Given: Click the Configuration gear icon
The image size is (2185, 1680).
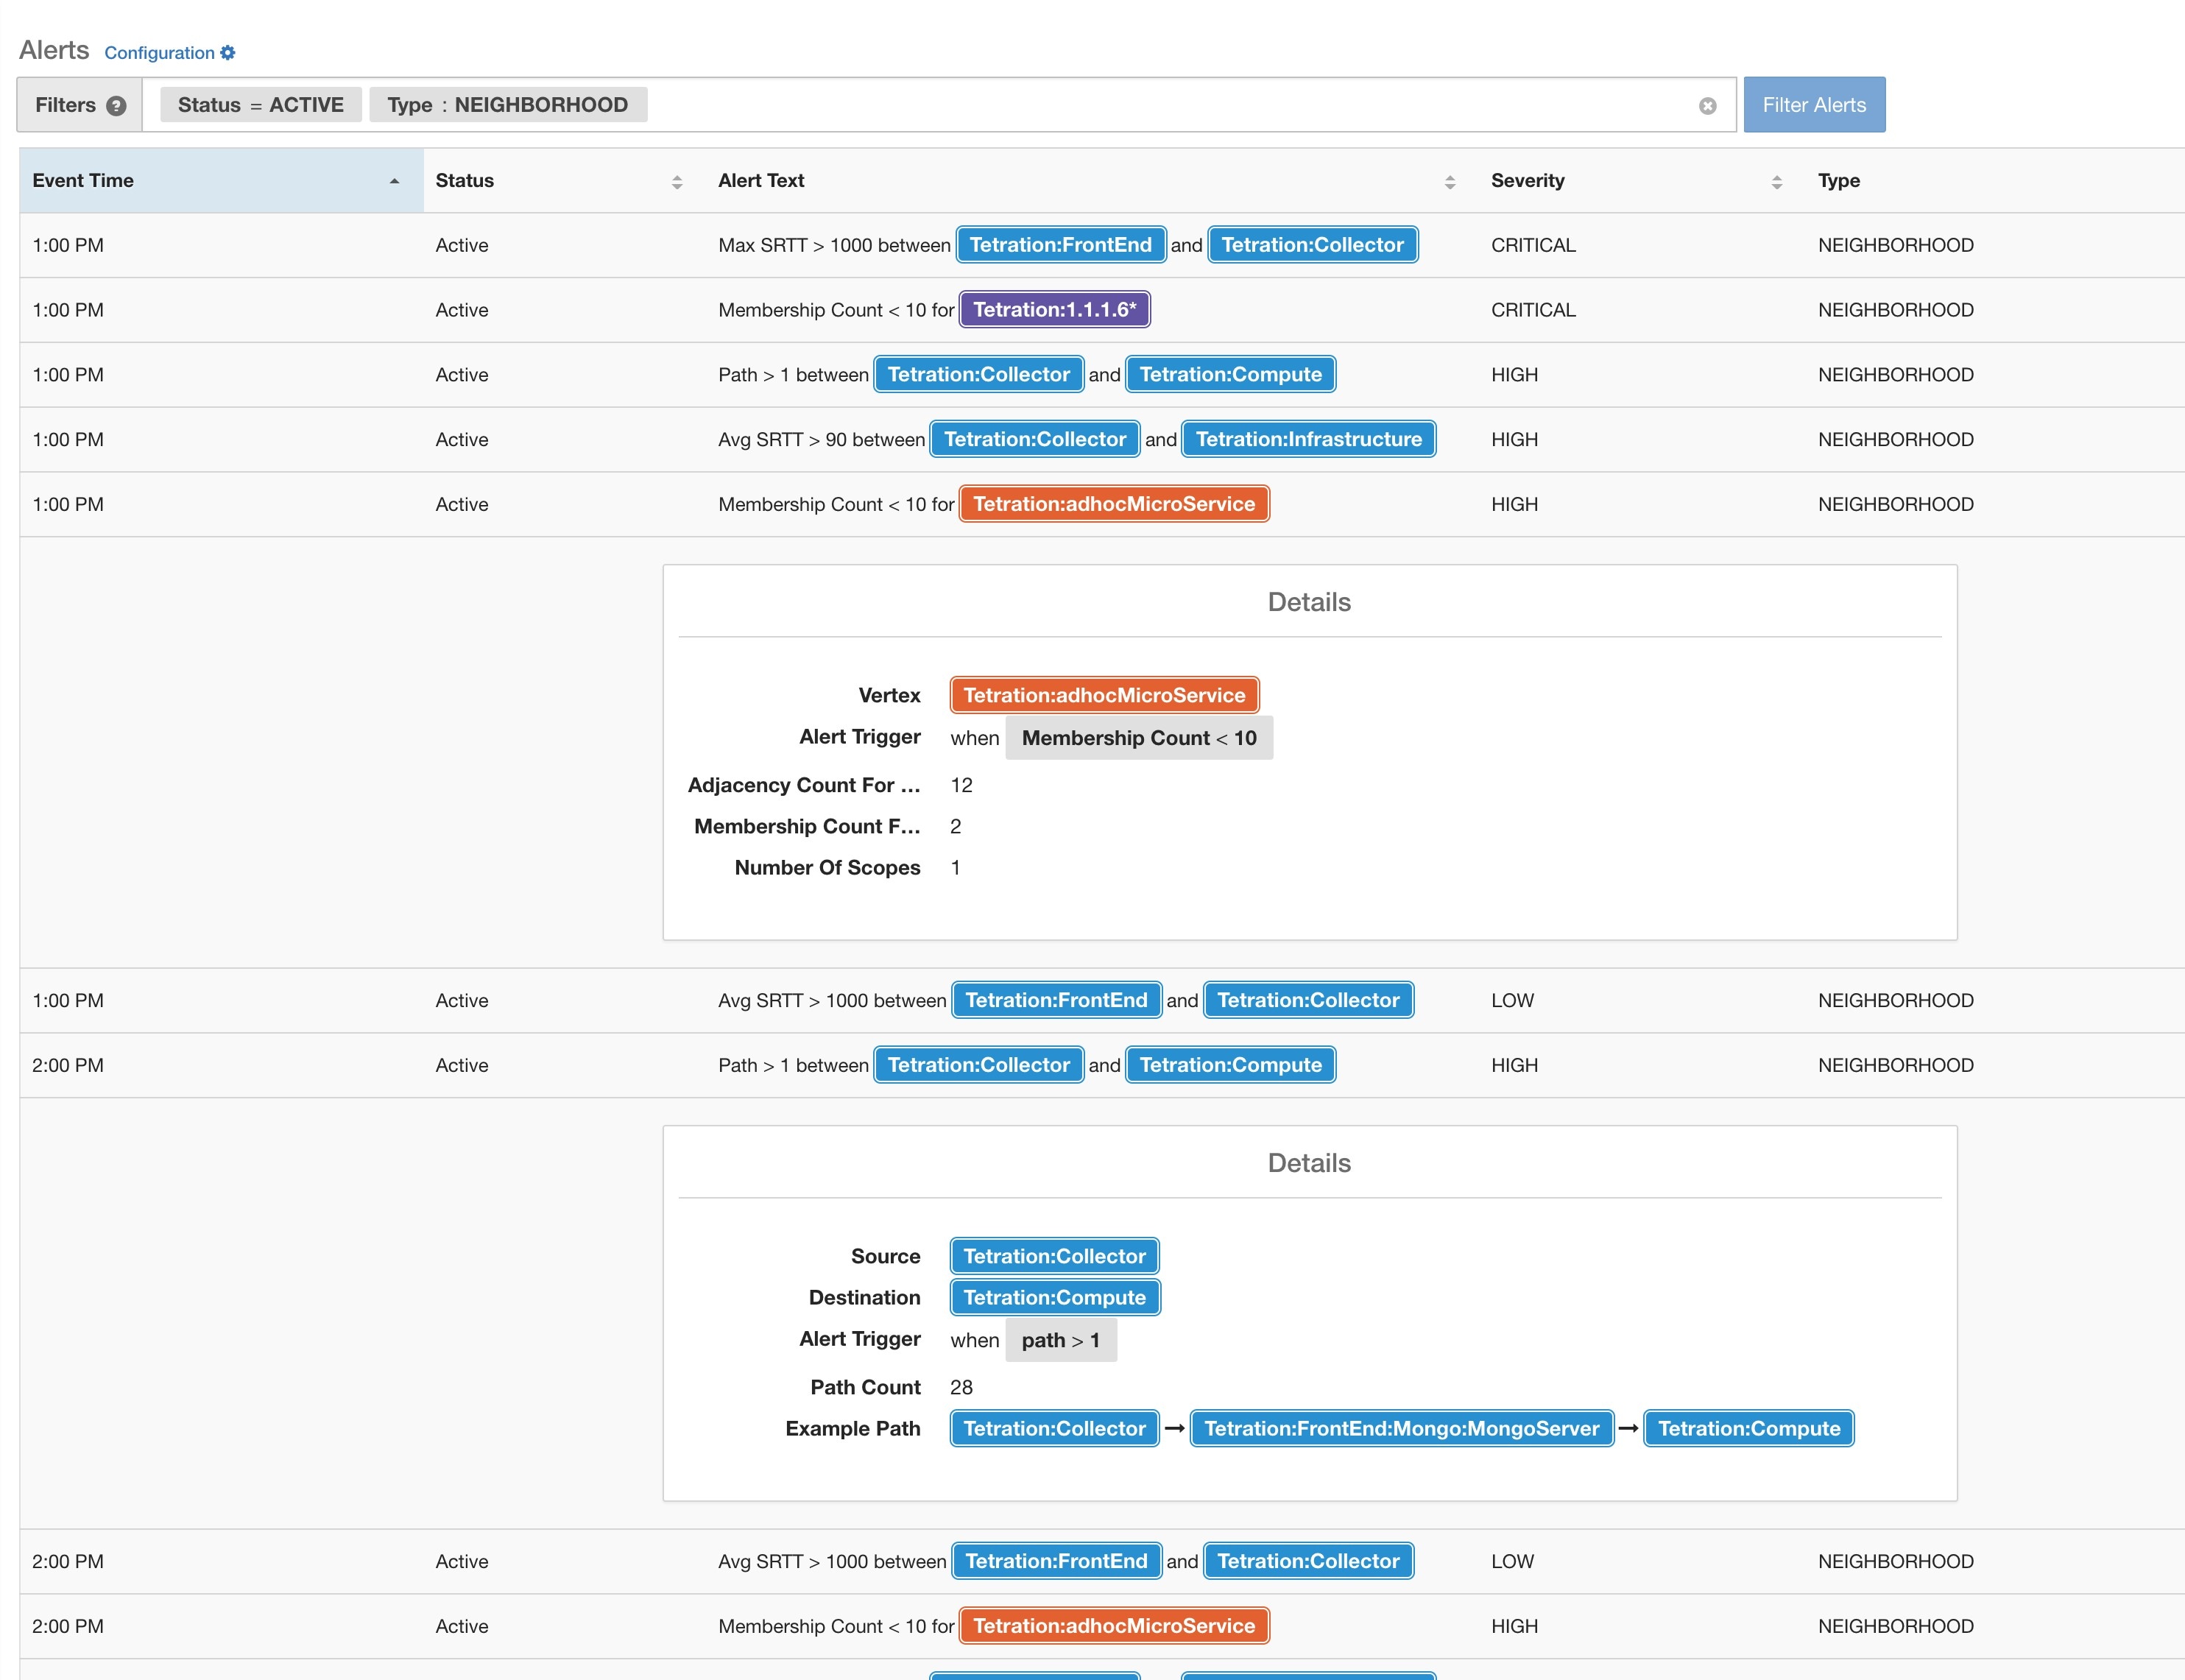Looking at the screenshot, I should (x=228, y=53).
